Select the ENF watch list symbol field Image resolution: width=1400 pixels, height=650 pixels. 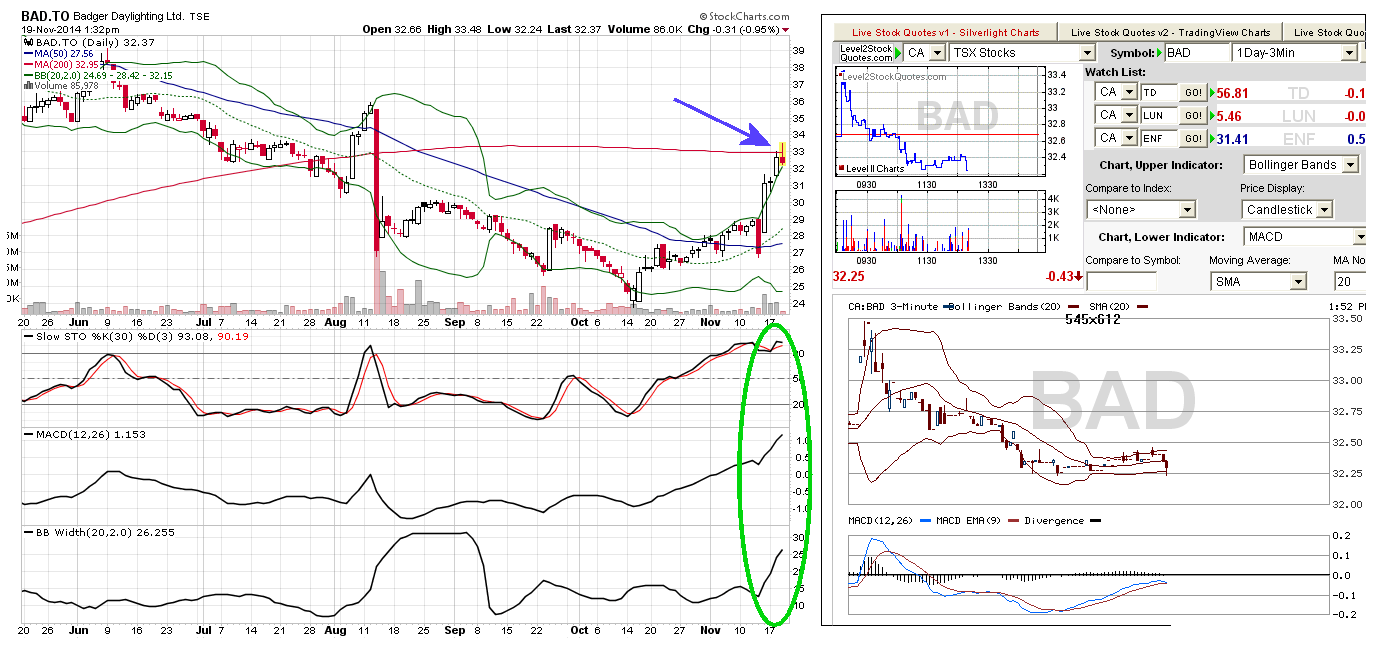click(x=1158, y=138)
